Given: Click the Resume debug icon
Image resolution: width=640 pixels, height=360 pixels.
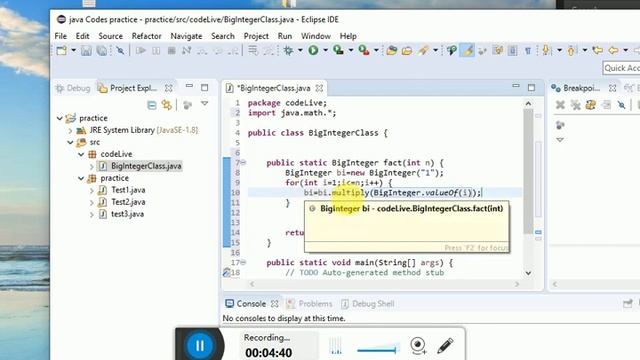Looking at the screenshot, I should tap(141, 51).
